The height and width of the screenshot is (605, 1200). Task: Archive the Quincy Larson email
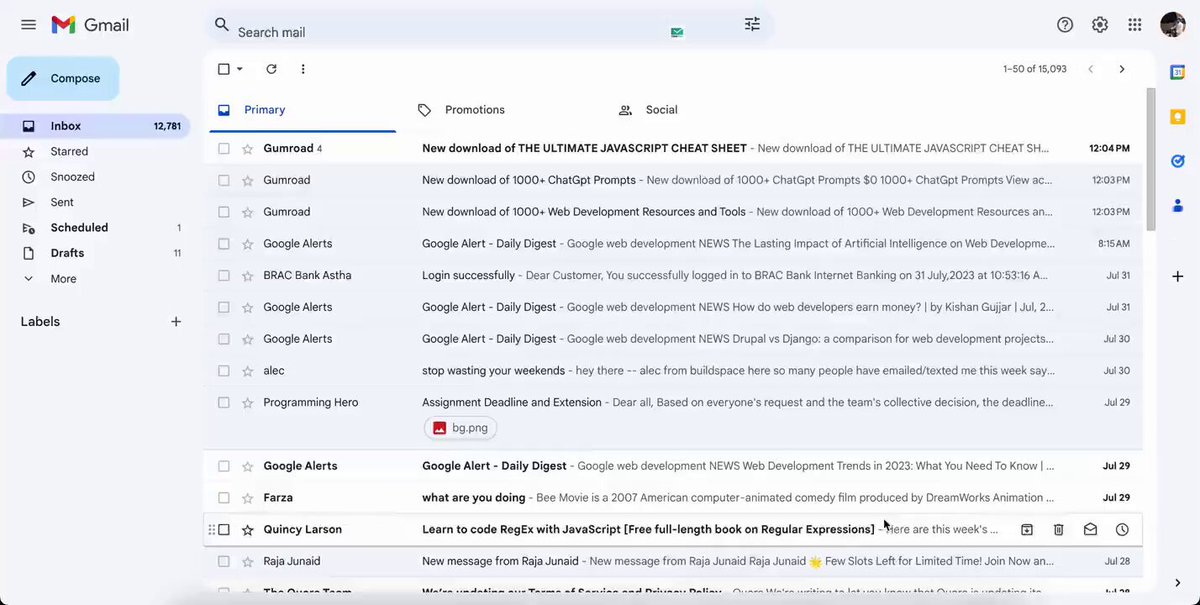click(1027, 530)
